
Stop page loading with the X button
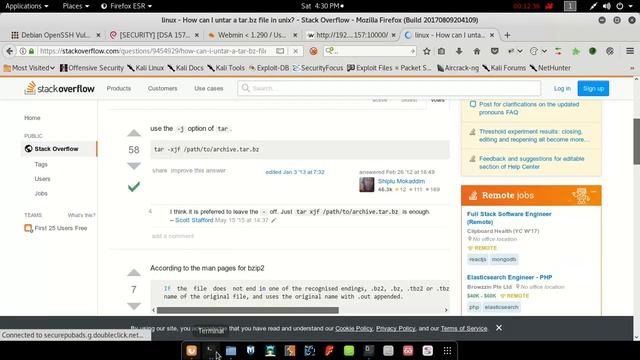tap(296, 51)
